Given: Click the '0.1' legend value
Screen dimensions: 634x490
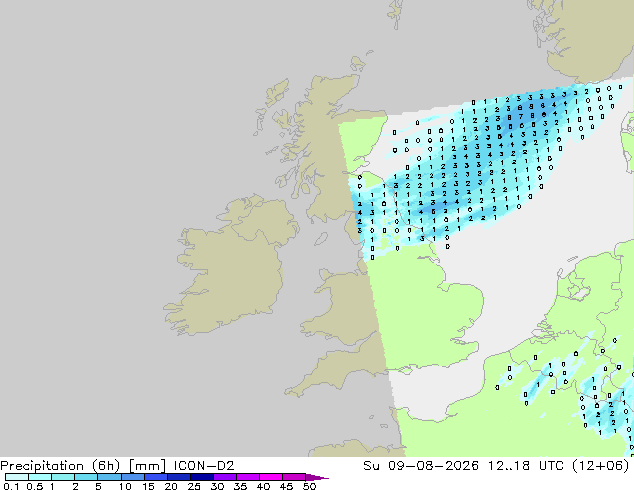Looking at the screenshot, I should [x=11, y=486].
